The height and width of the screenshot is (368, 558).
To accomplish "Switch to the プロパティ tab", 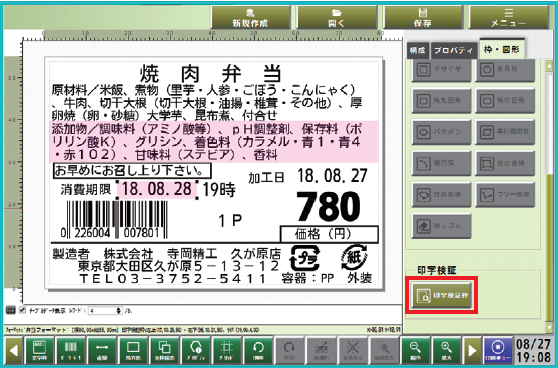I will coord(453,50).
